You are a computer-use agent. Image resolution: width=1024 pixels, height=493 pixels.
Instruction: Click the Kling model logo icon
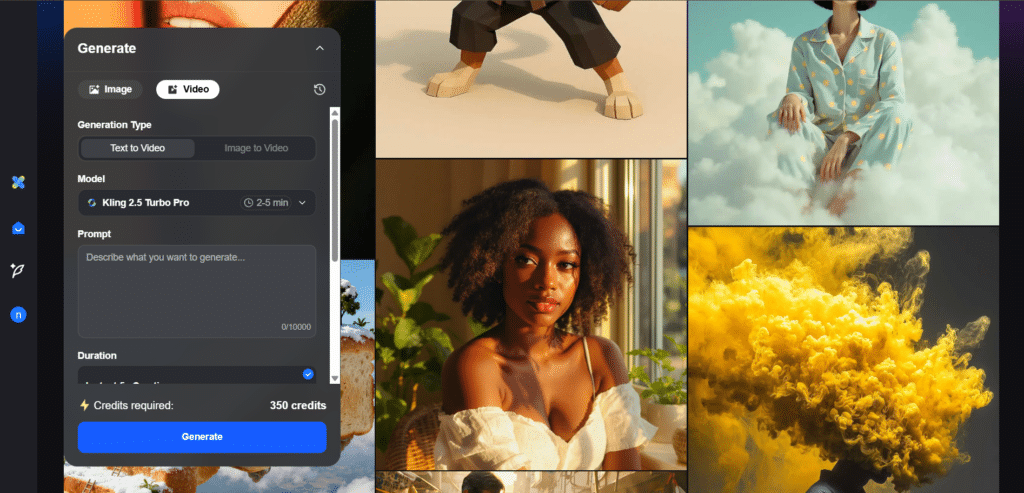tap(92, 203)
